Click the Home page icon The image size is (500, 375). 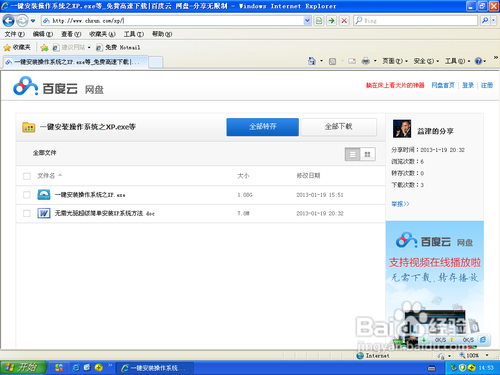click(312, 61)
